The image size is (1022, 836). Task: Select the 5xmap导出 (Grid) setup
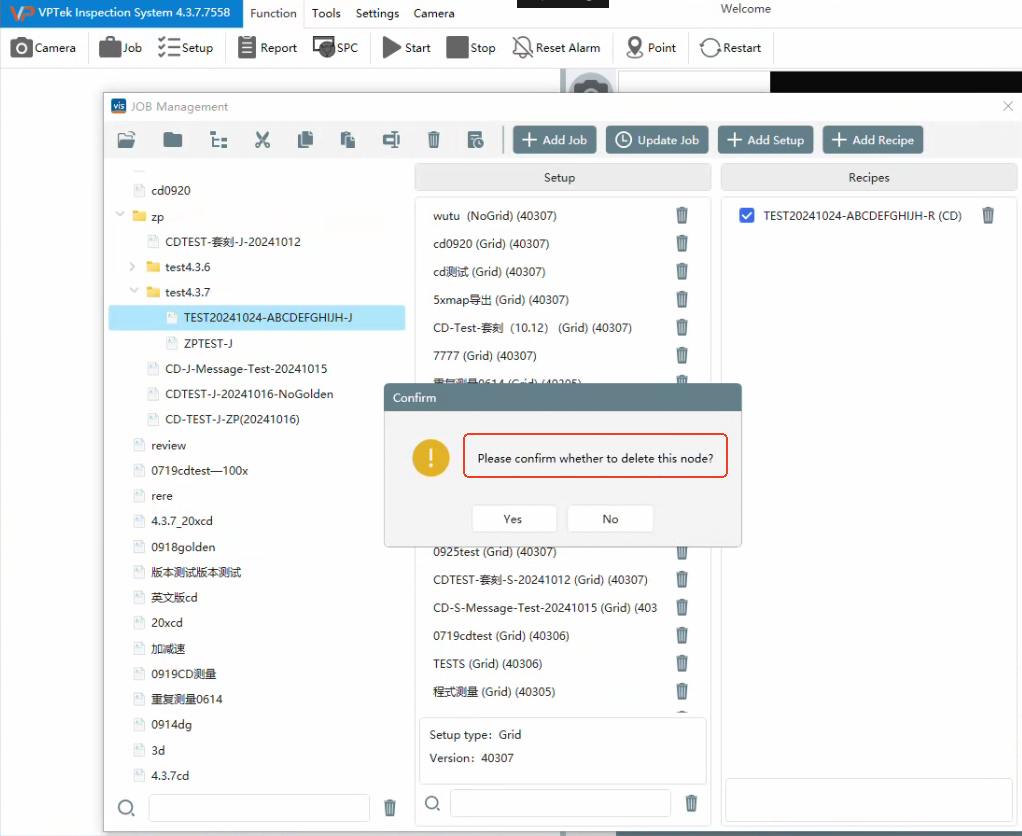tap(501, 300)
